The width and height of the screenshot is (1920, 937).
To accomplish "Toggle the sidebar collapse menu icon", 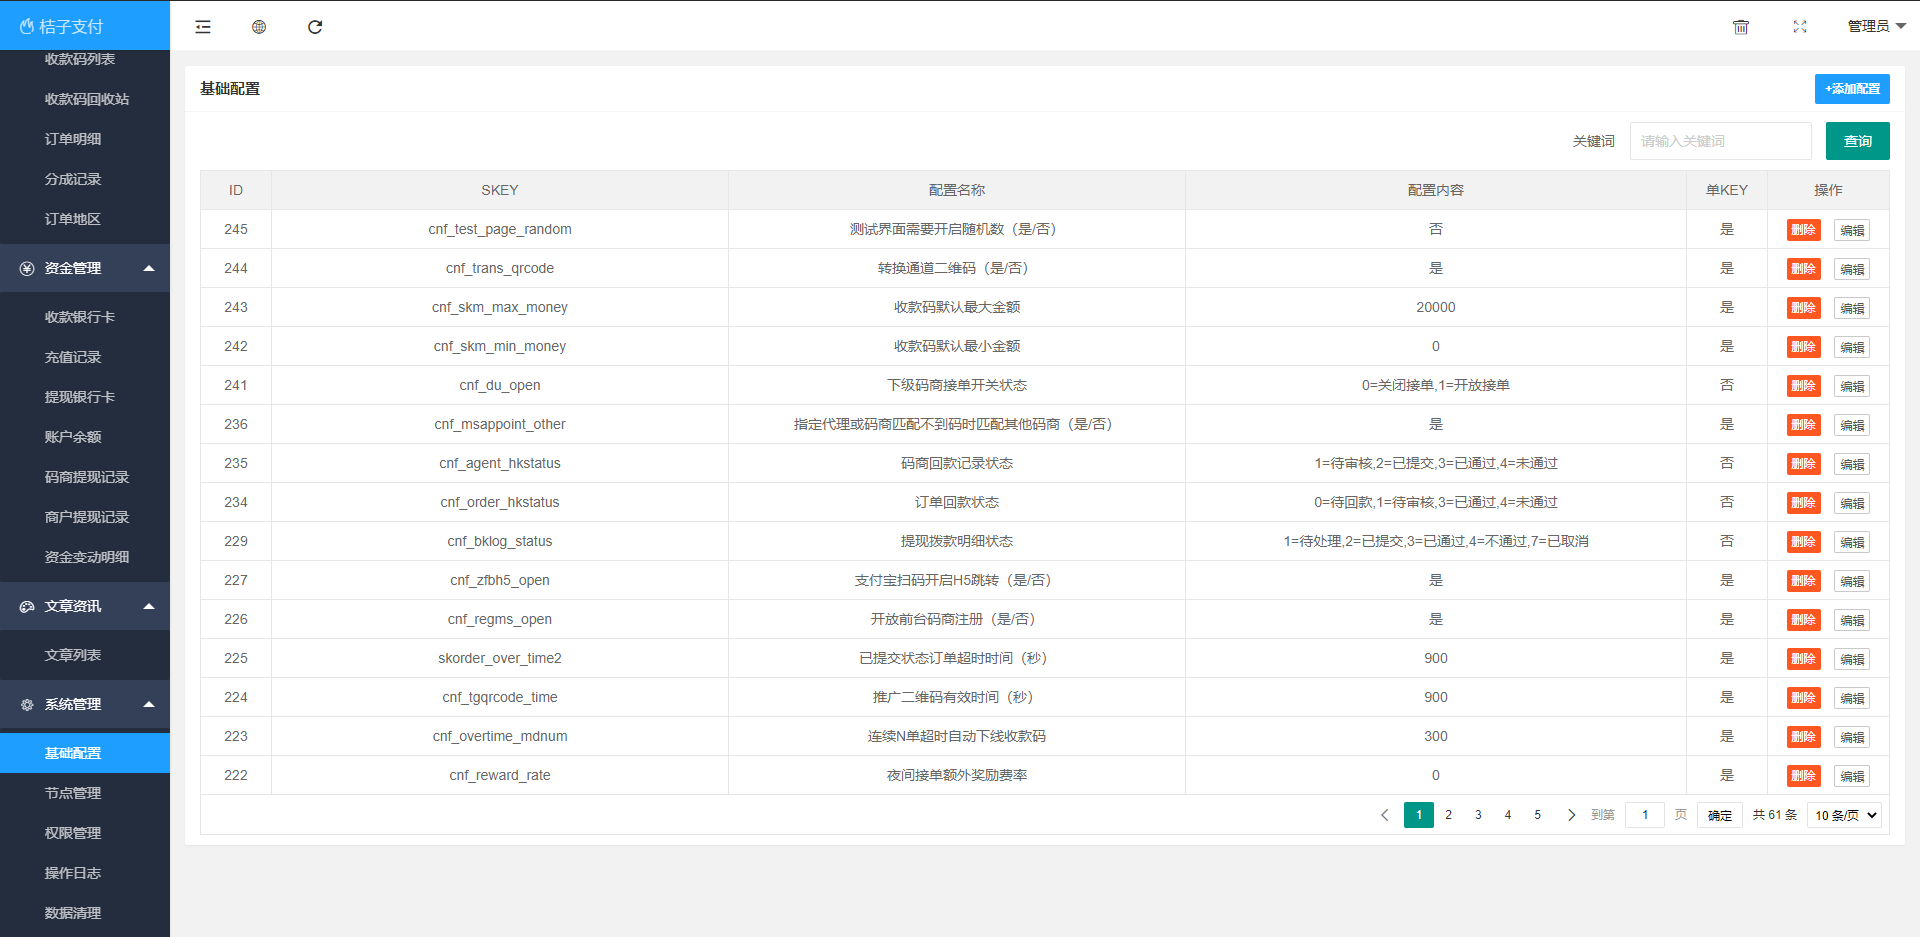I will point(203,27).
